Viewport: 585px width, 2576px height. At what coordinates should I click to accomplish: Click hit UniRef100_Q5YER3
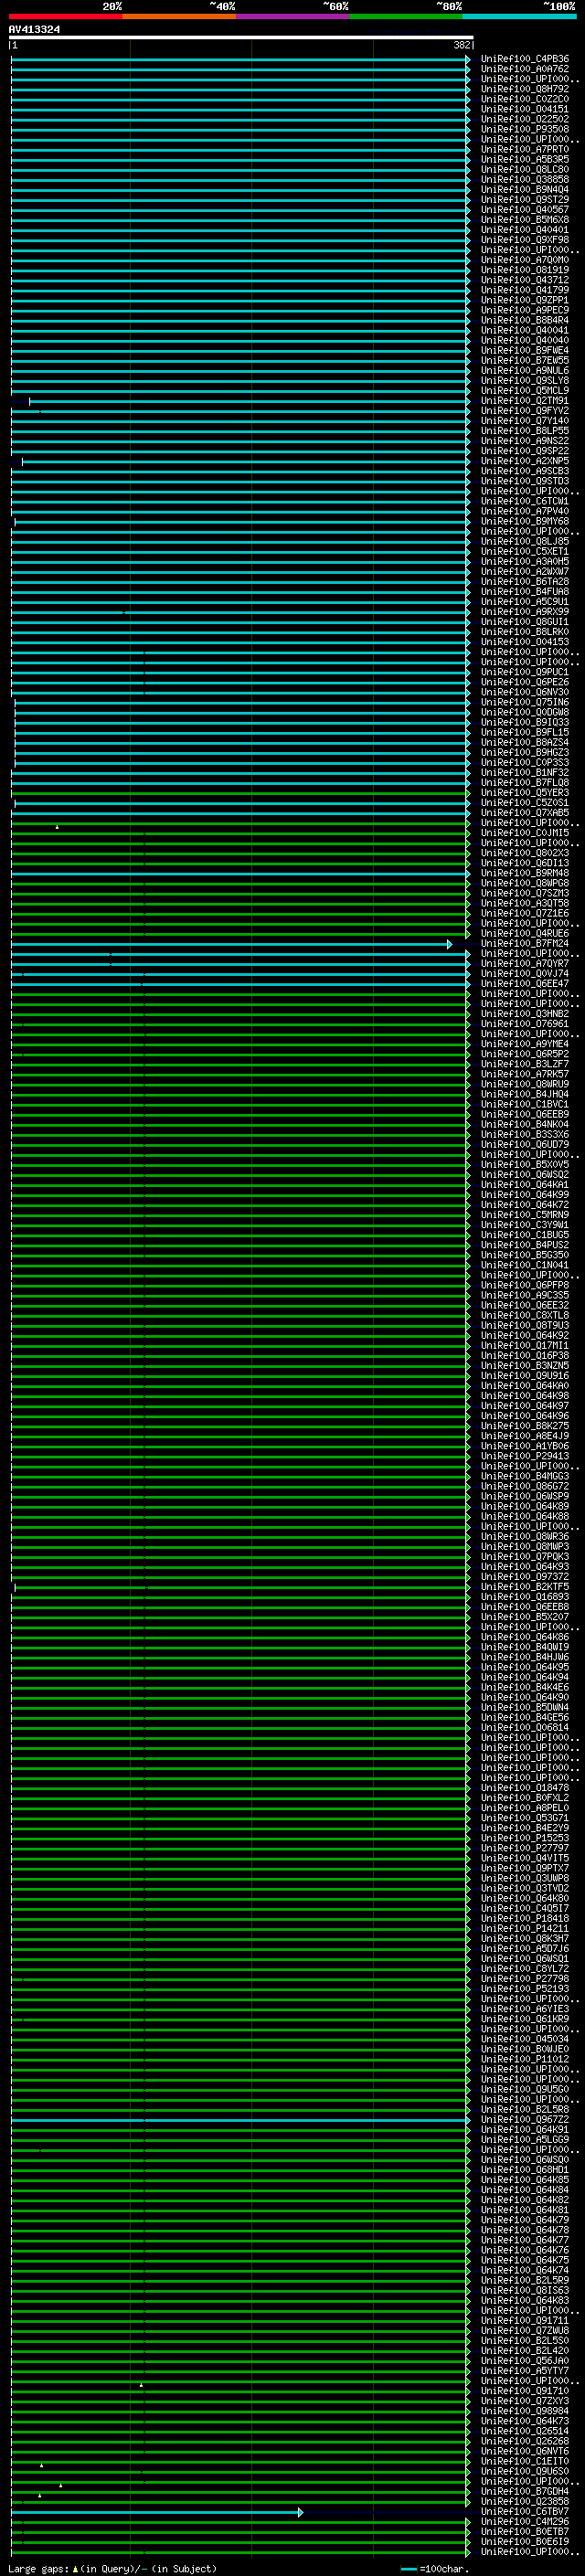coord(524,792)
